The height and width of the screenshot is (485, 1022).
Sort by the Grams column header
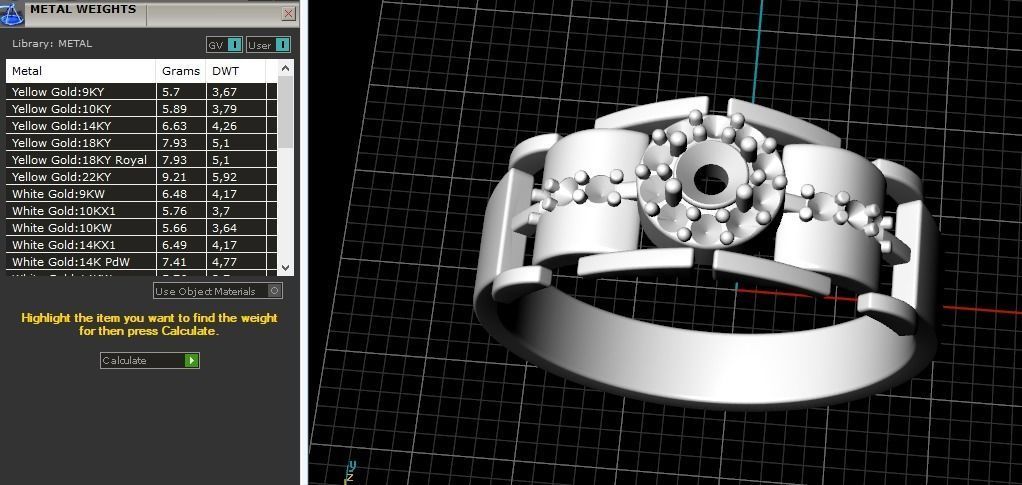click(181, 71)
